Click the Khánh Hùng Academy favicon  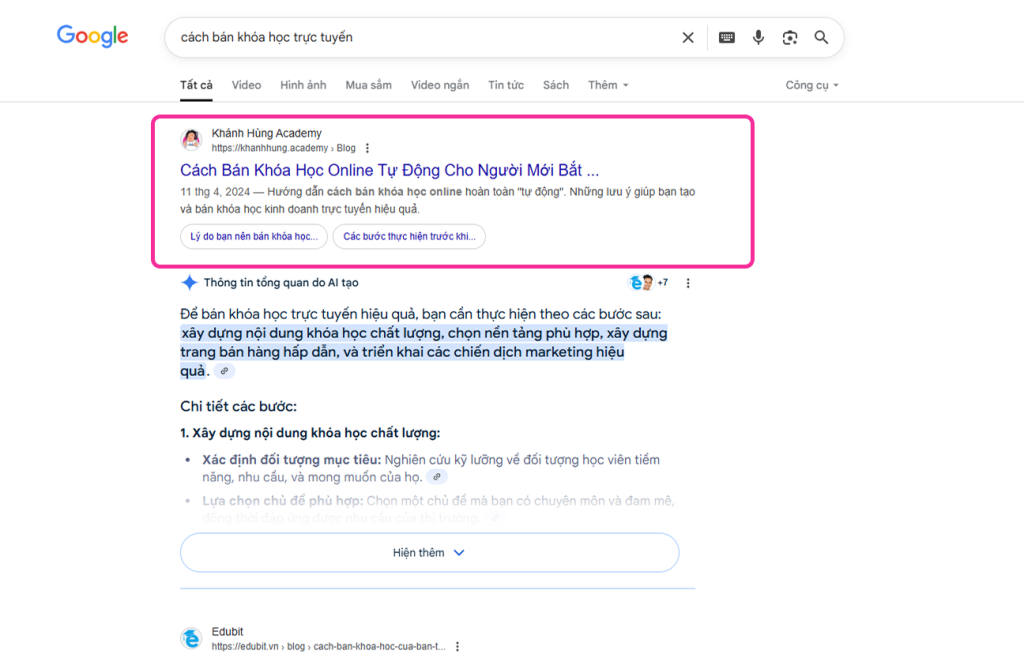point(191,139)
